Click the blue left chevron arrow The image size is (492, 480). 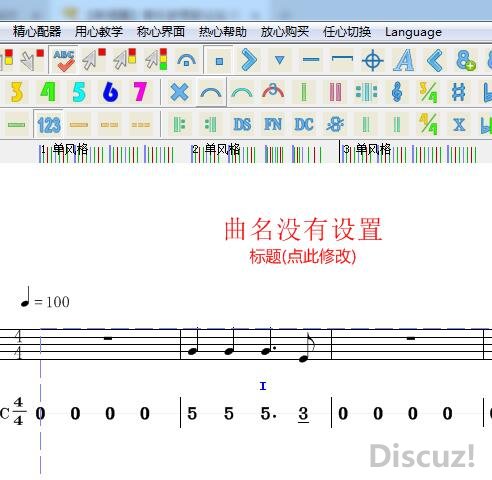(435, 60)
